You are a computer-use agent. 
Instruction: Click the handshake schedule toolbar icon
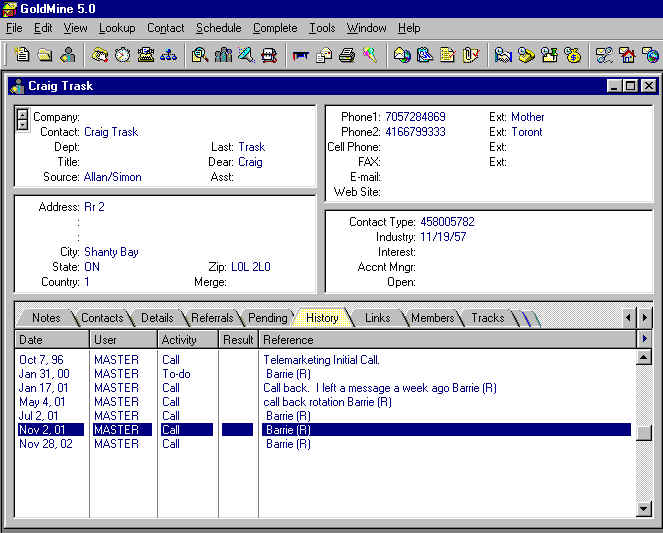click(x=503, y=55)
